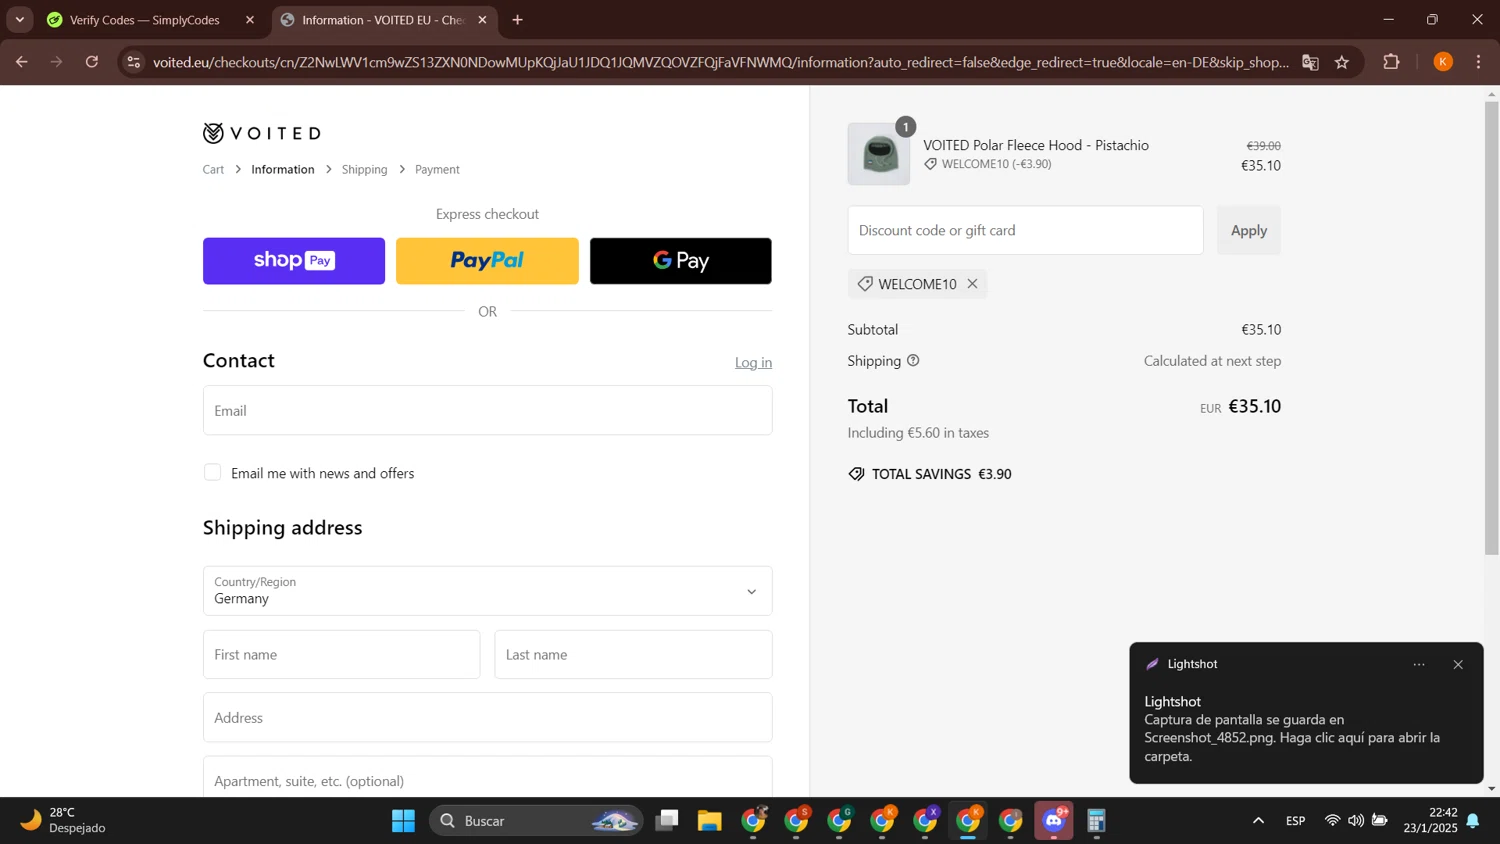Click the taskbar Buscar search box
The image size is (1500, 844).
[536, 821]
